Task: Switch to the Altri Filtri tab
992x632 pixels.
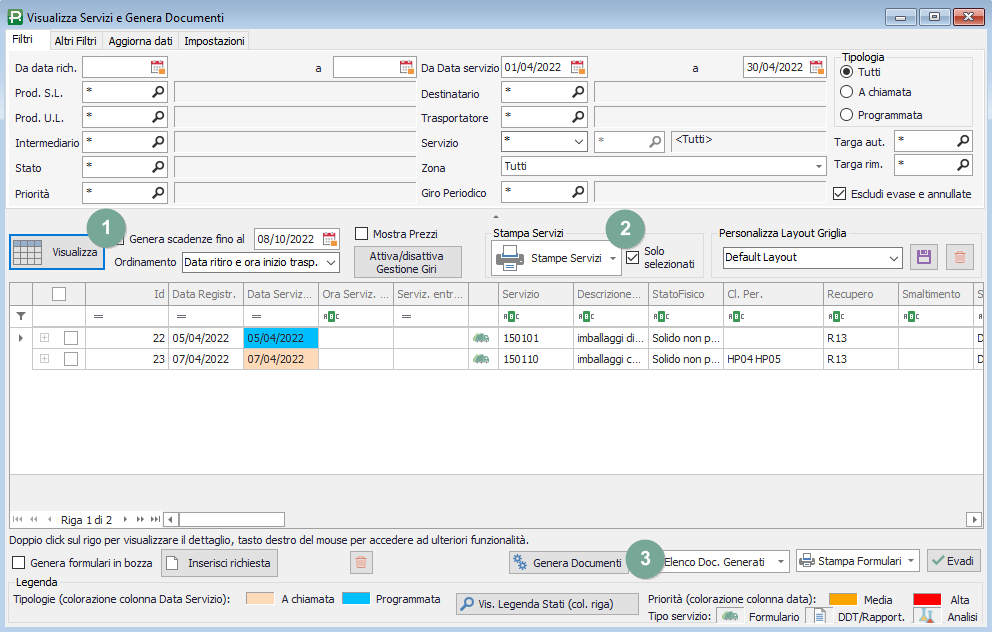Action: tap(76, 41)
